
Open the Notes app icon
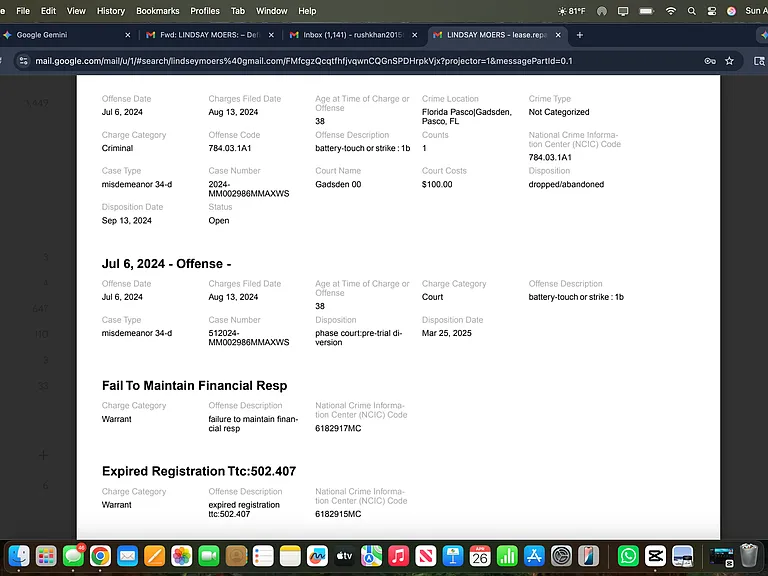point(290,556)
